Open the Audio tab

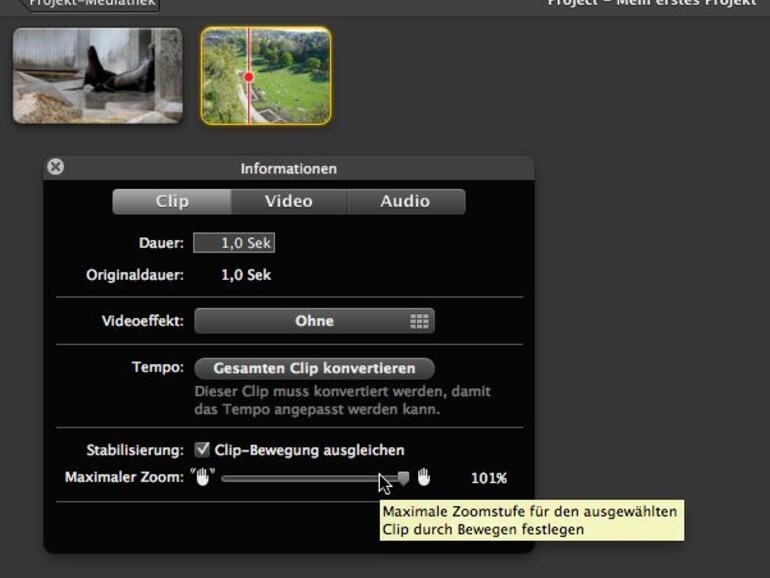(x=406, y=201)
